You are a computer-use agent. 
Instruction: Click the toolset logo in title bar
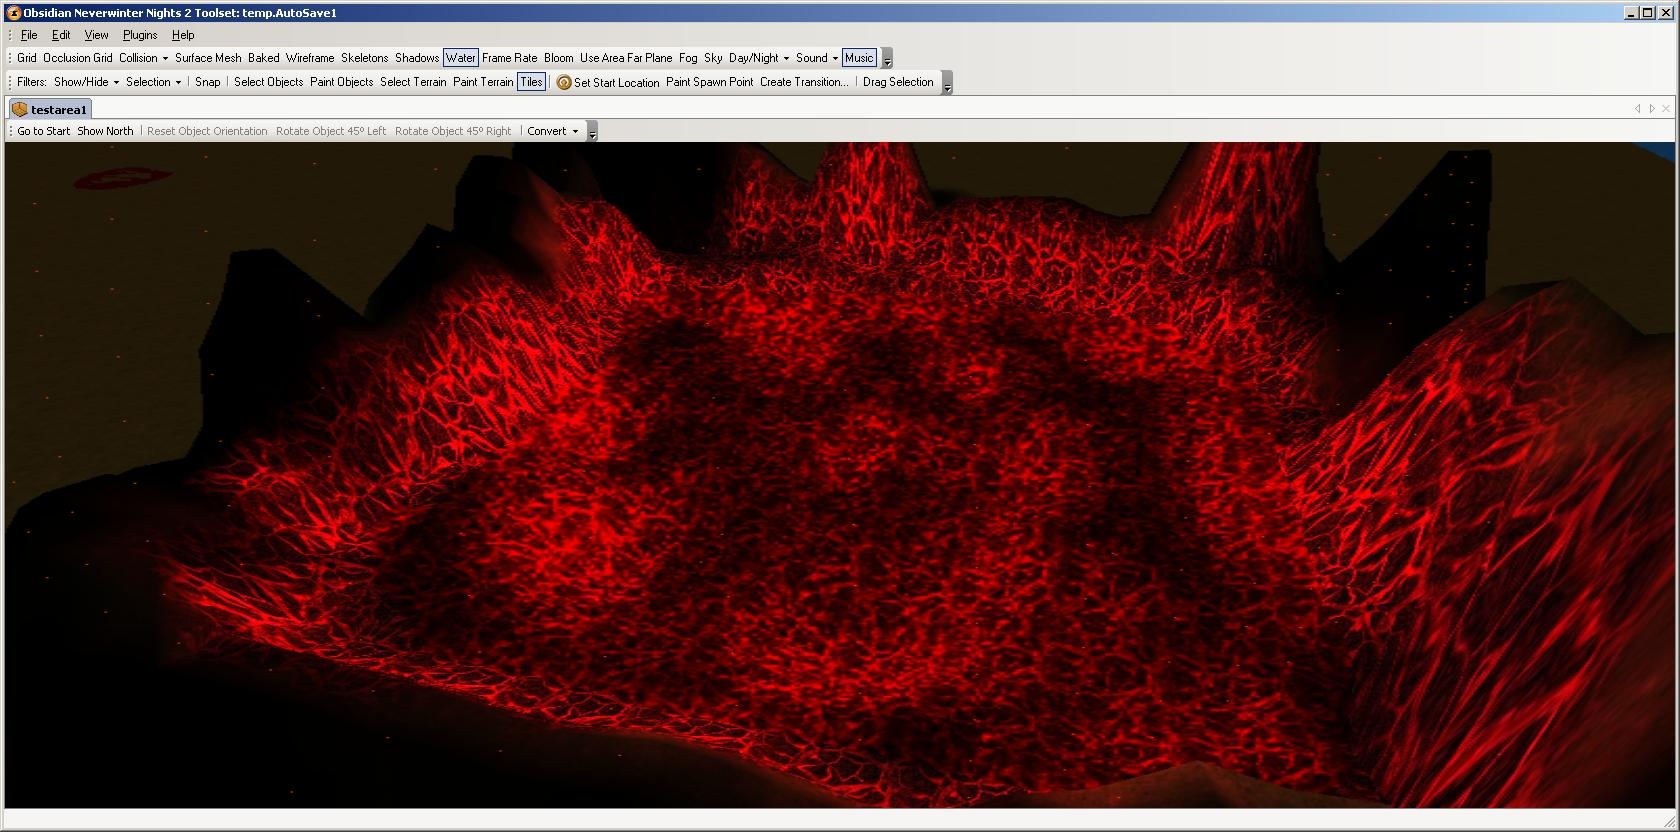click(14, 13)
